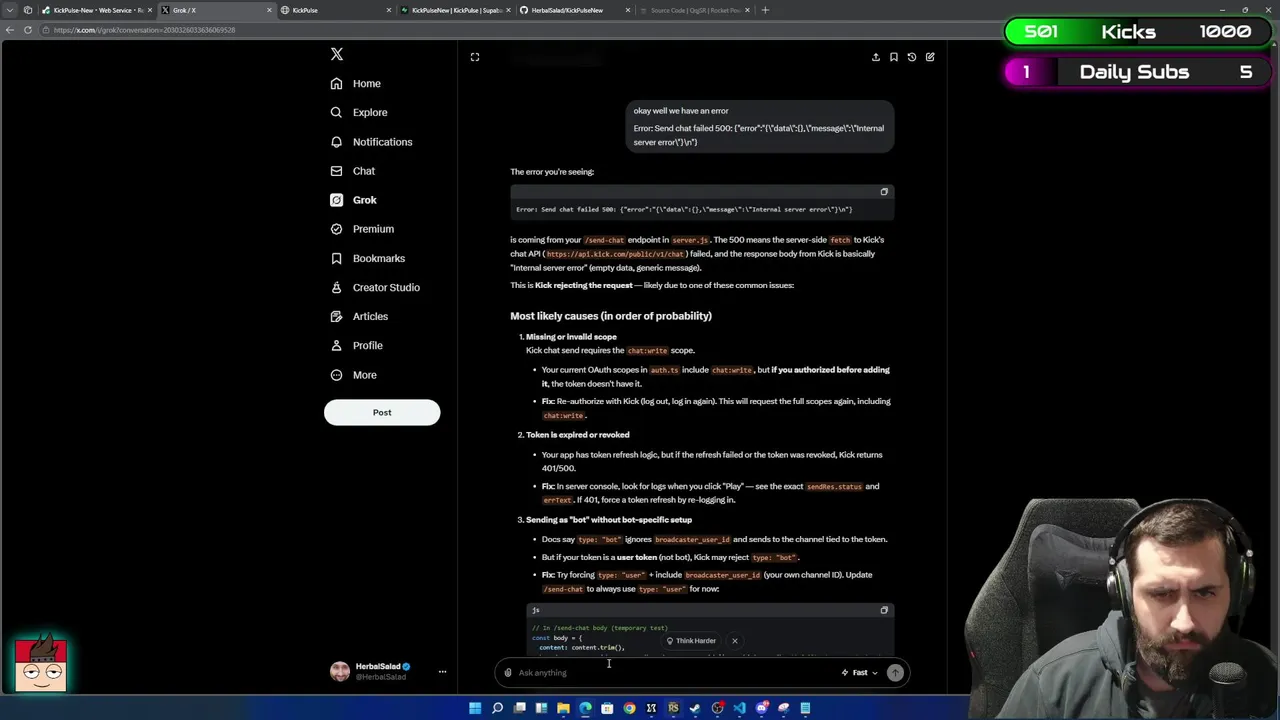
Task: Open the Fast mode dropdown
Action: (859, 673)
